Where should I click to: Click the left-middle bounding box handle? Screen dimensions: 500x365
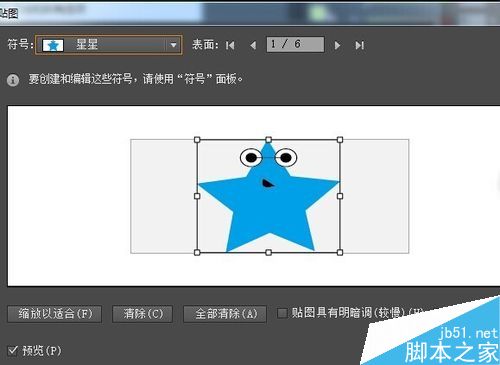pos(197,196)
